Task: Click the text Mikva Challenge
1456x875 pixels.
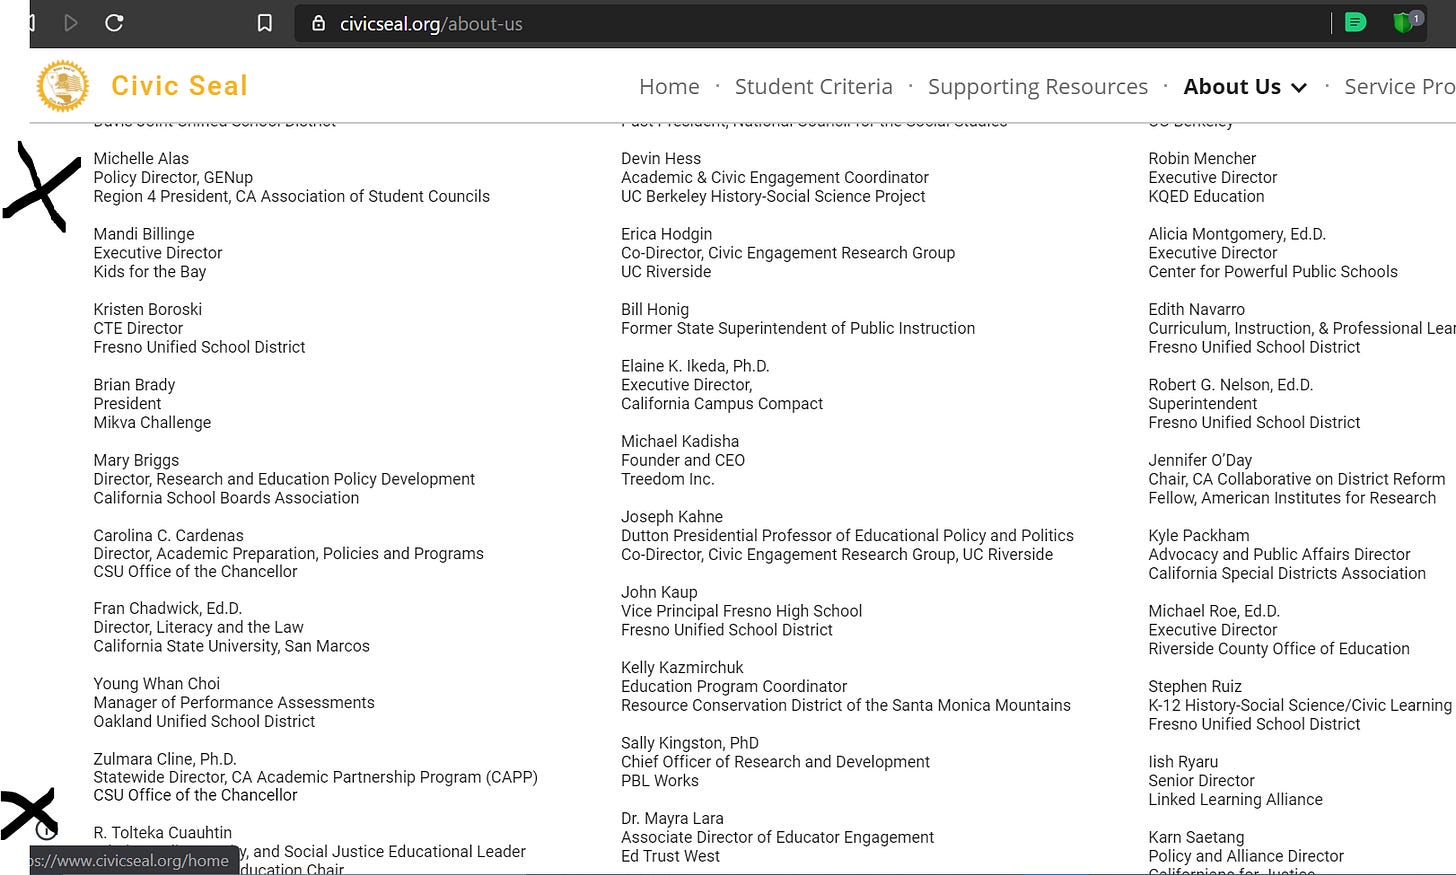Action: [152, 422]
